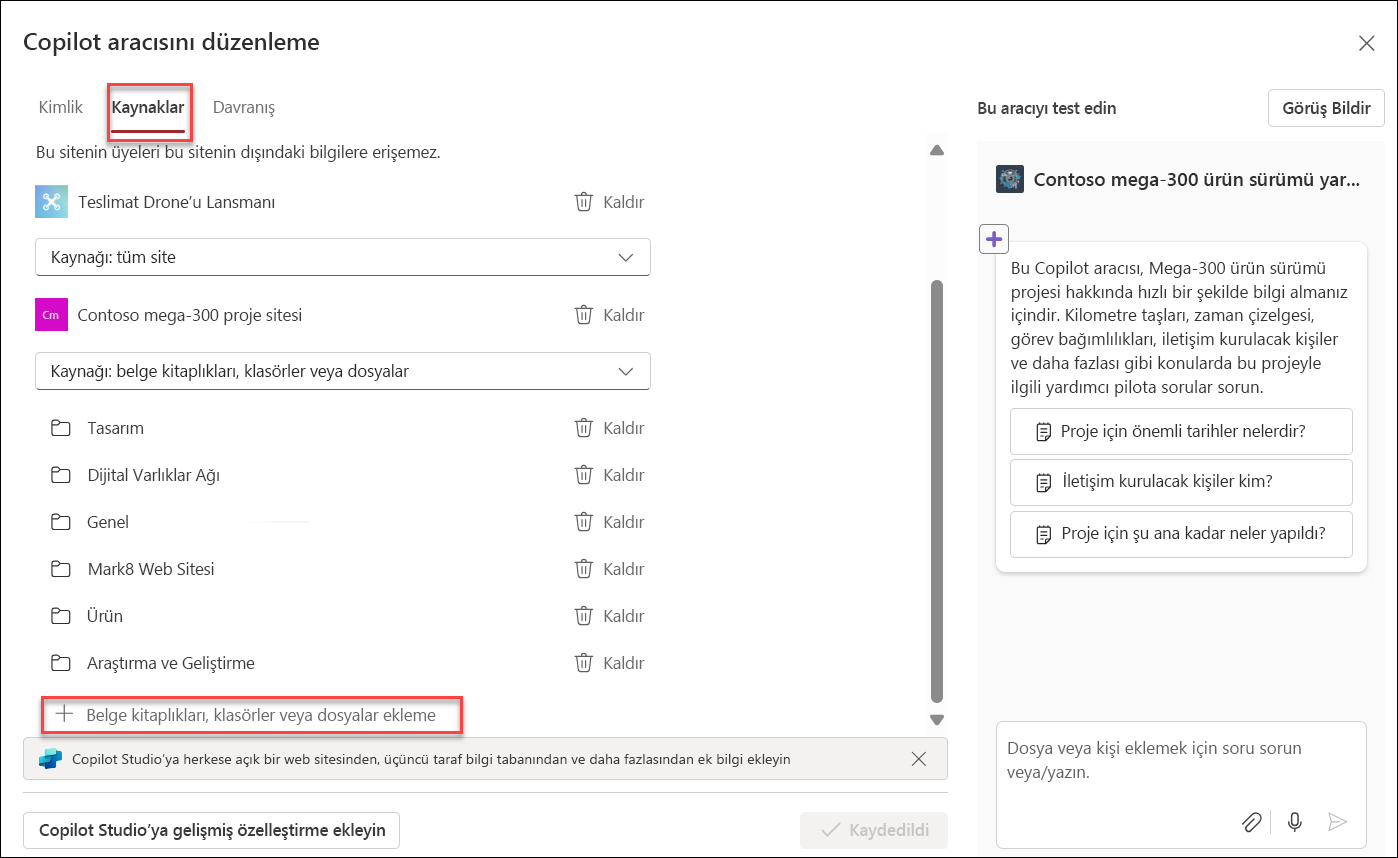Open the Davranış tab
This screenshot has width=1398, height=858.
point(244,107)
